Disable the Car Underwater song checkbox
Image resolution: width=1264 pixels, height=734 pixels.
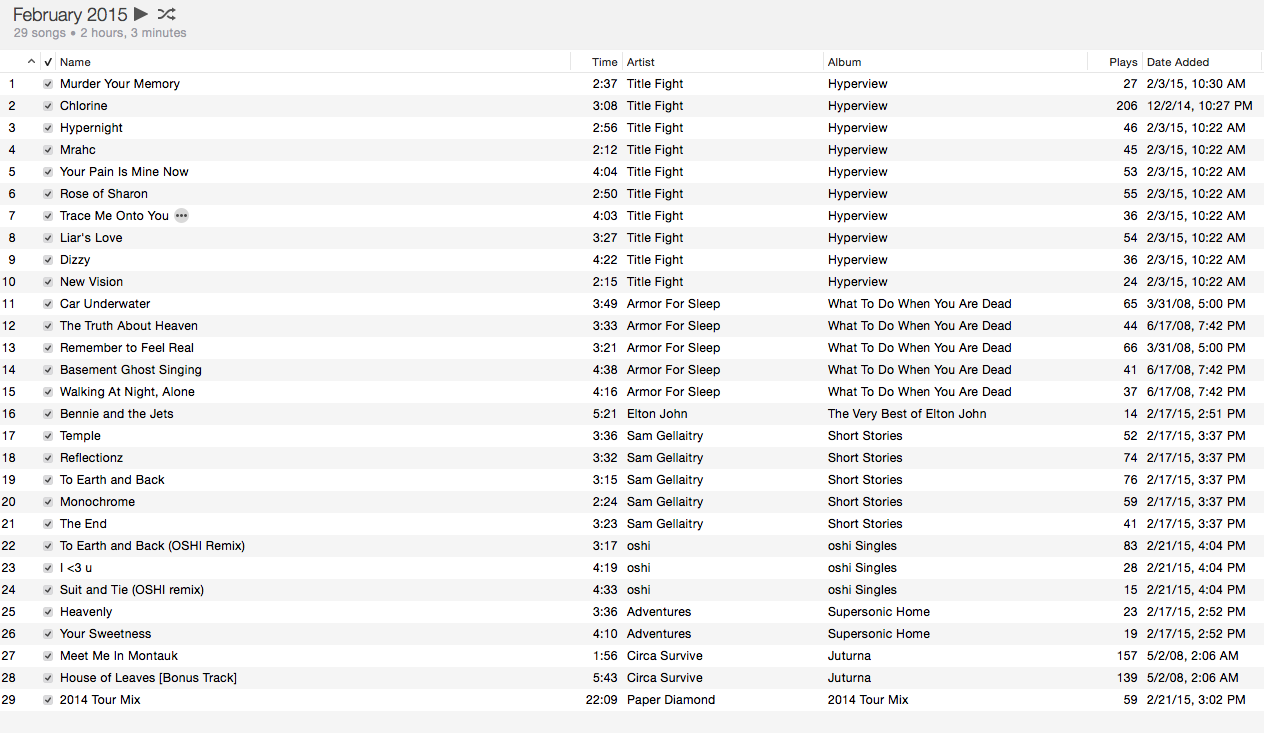[48, 304]
